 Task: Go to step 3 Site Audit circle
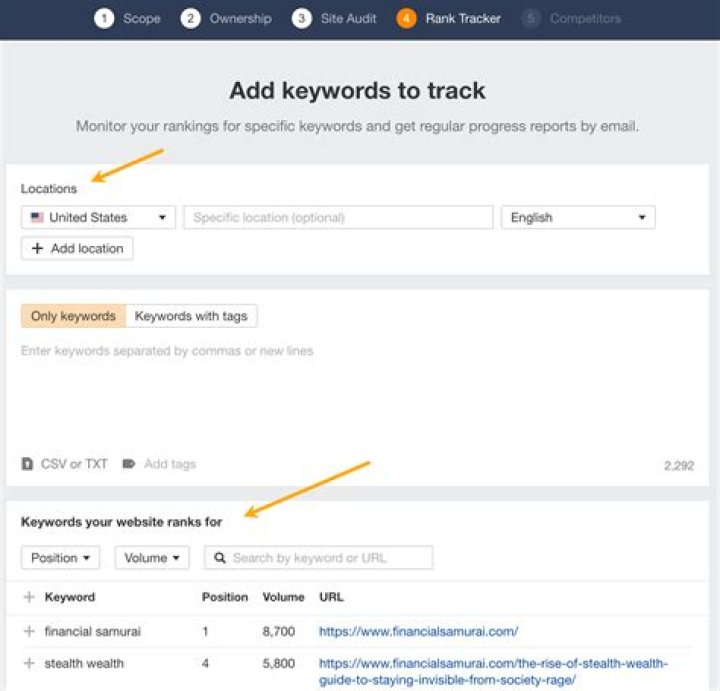click(301, 18)
